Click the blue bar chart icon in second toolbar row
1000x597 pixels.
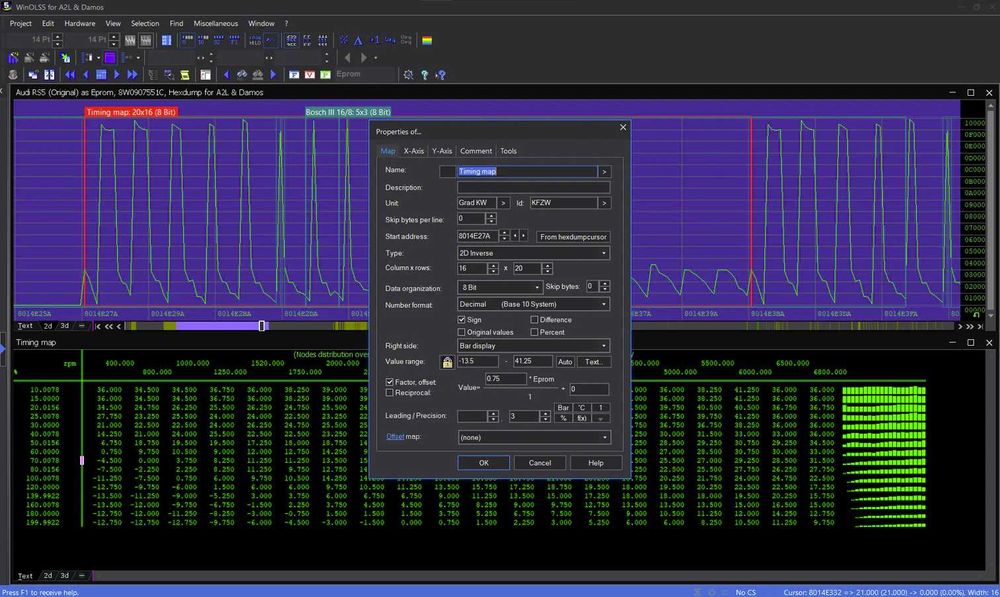(x=13, y=57)
